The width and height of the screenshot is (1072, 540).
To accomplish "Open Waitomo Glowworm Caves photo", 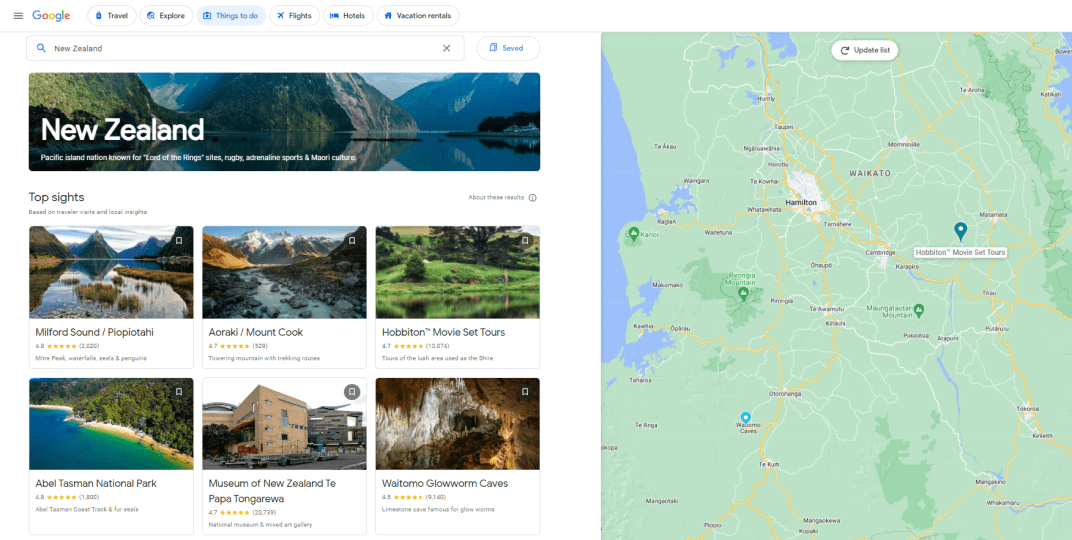I will (457, 424).
